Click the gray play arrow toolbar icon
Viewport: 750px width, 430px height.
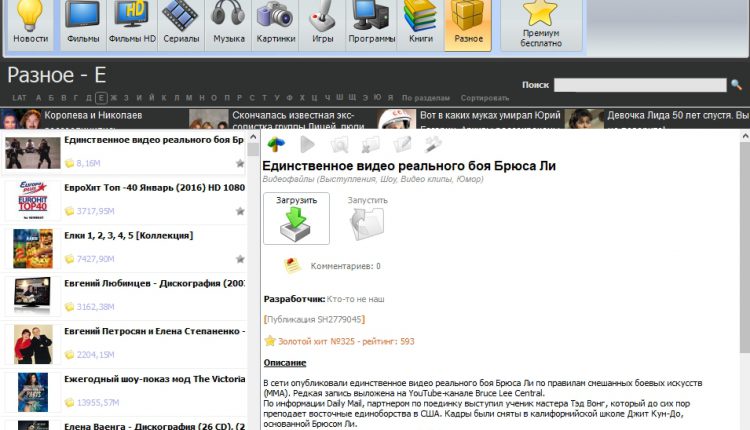click(x=307, y=144)
